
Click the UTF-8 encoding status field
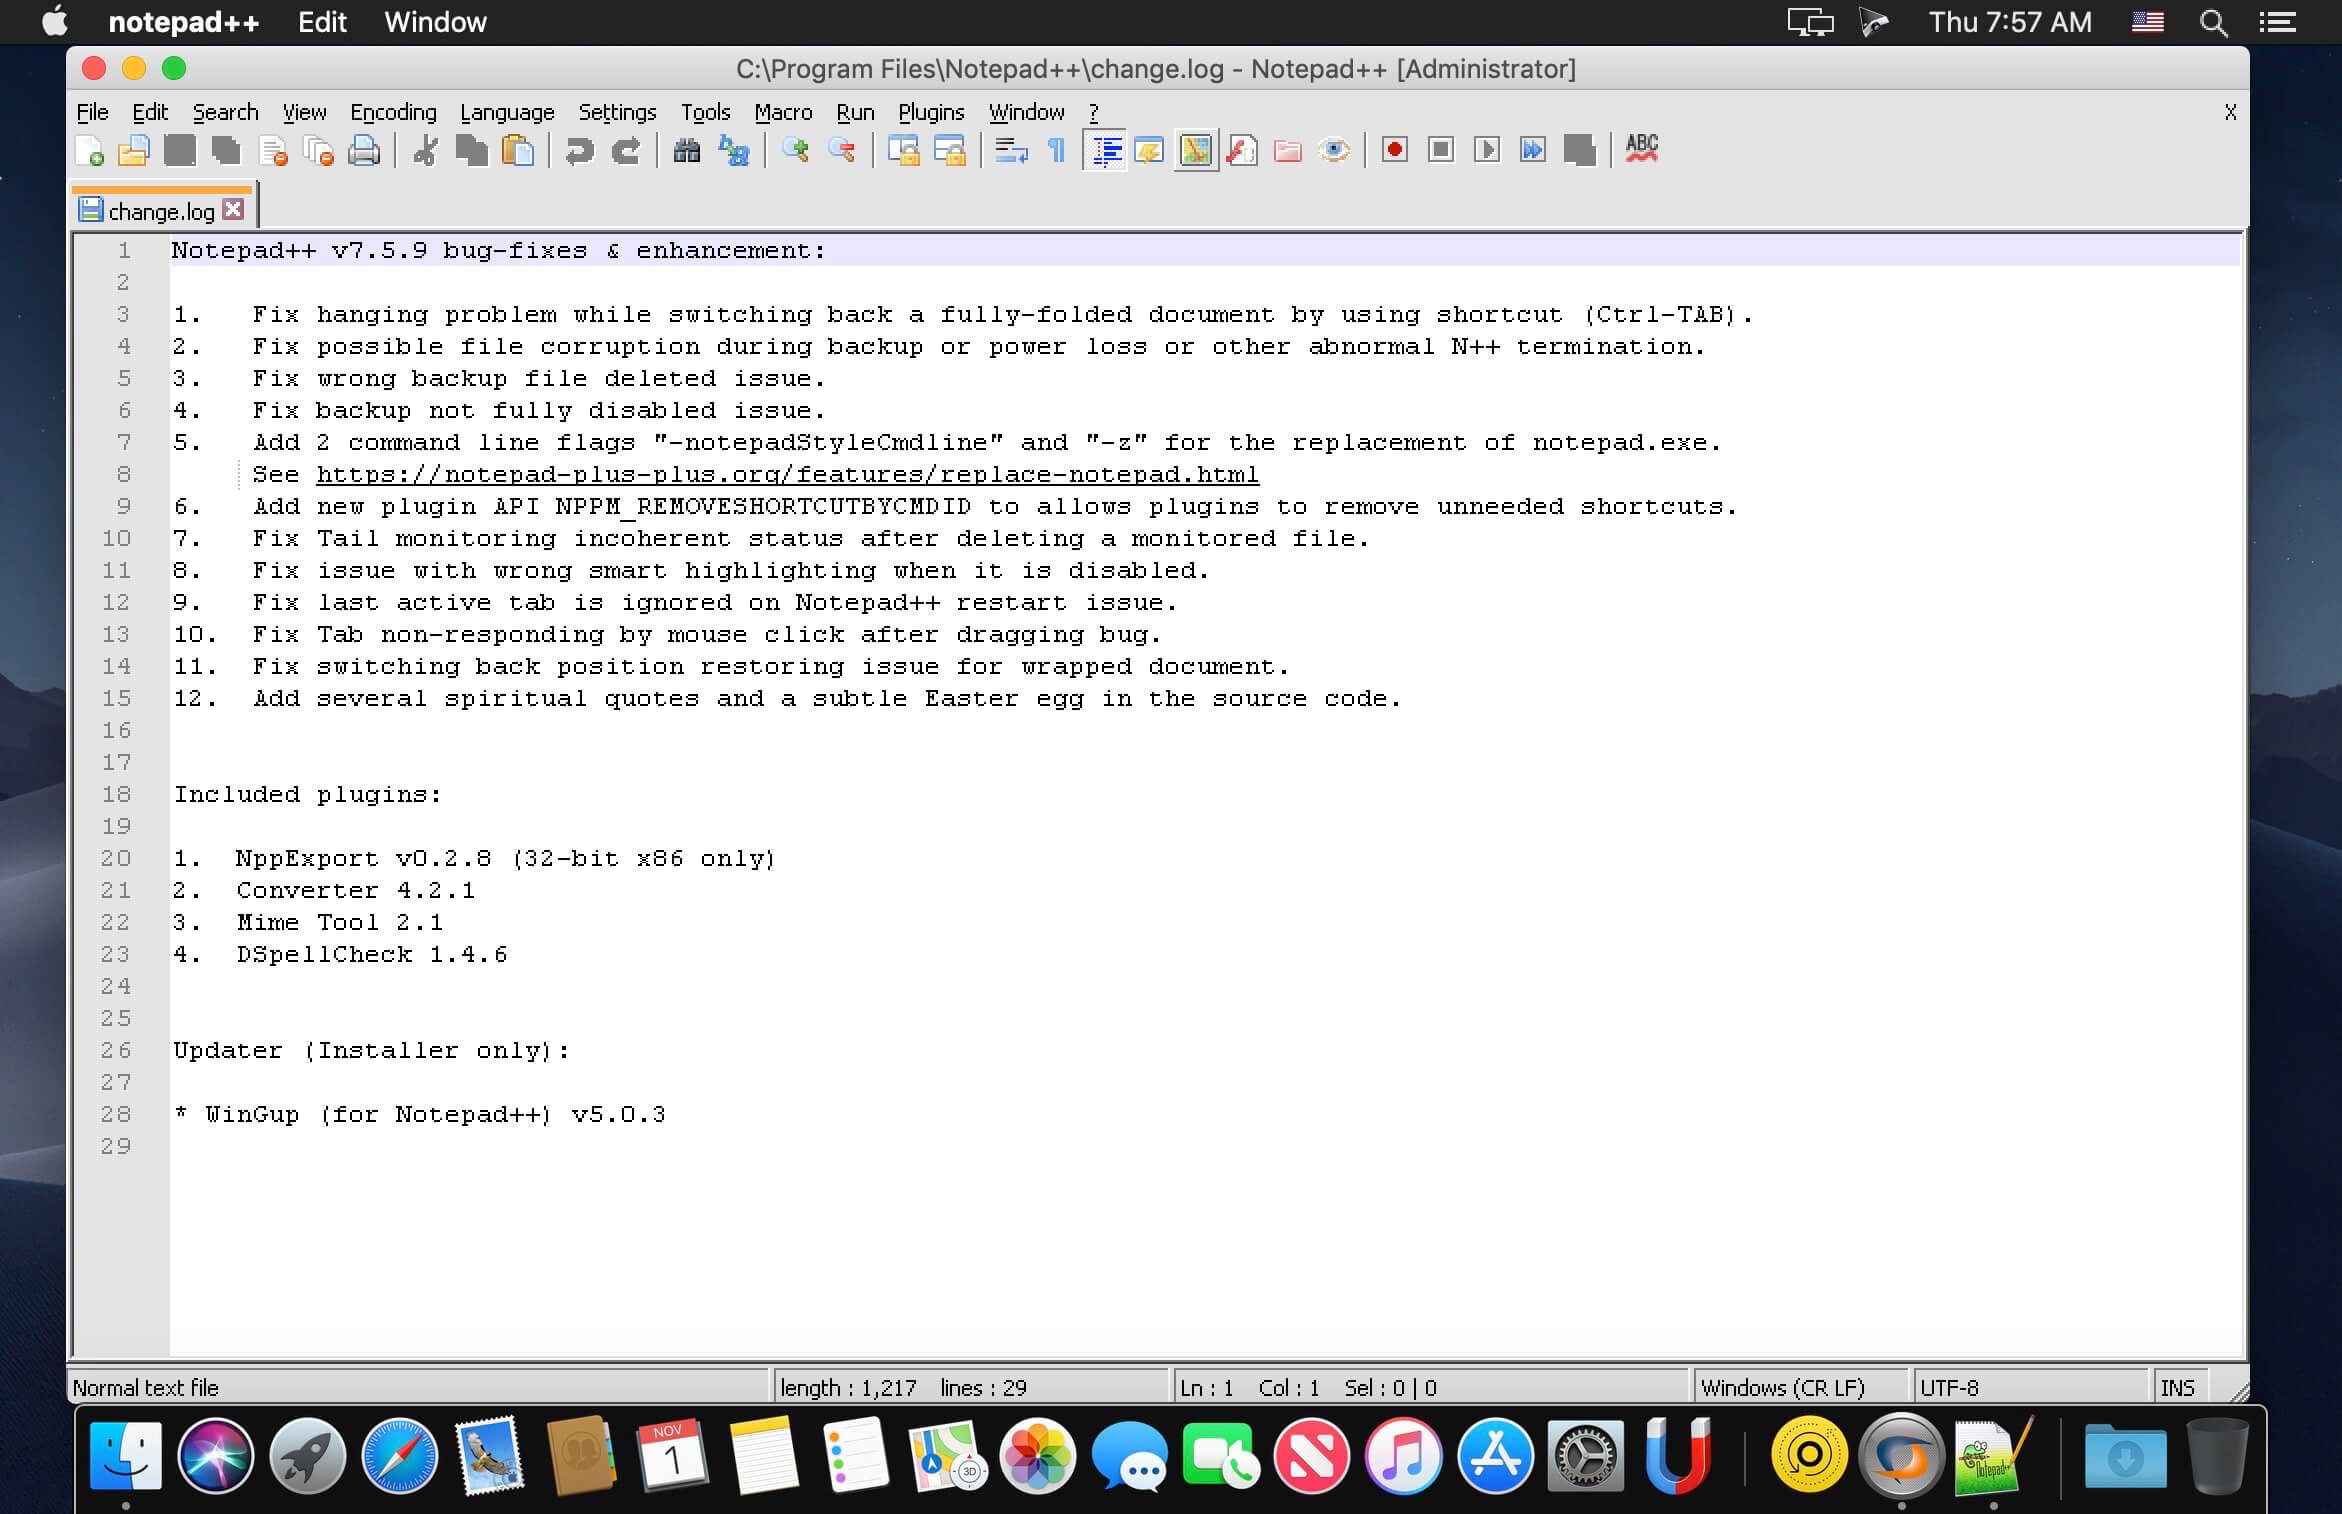pos(1949,1387)
